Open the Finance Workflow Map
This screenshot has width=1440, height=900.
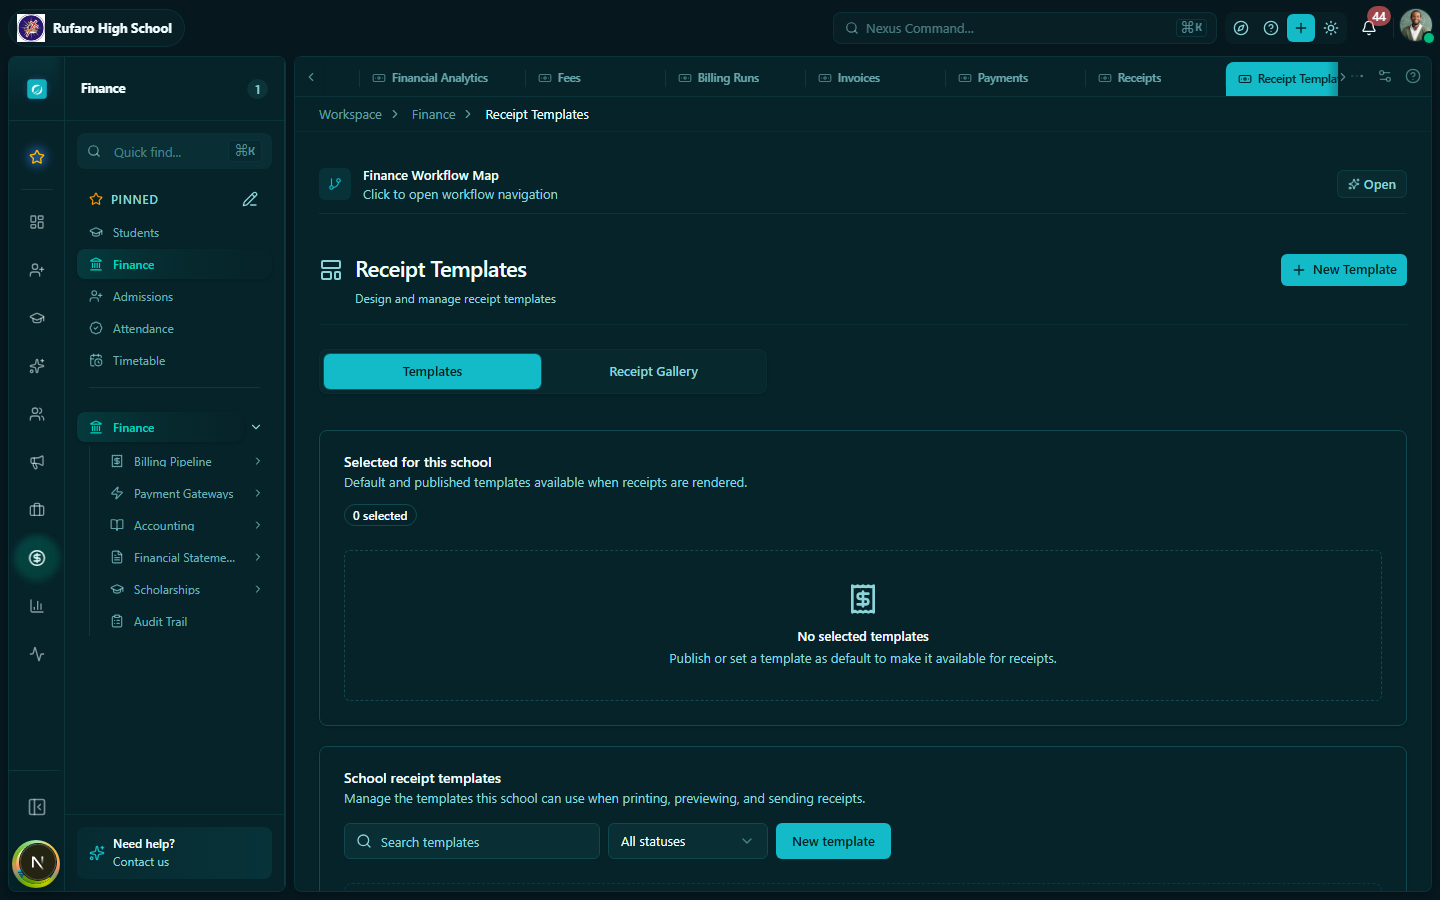pos(1372,184)
